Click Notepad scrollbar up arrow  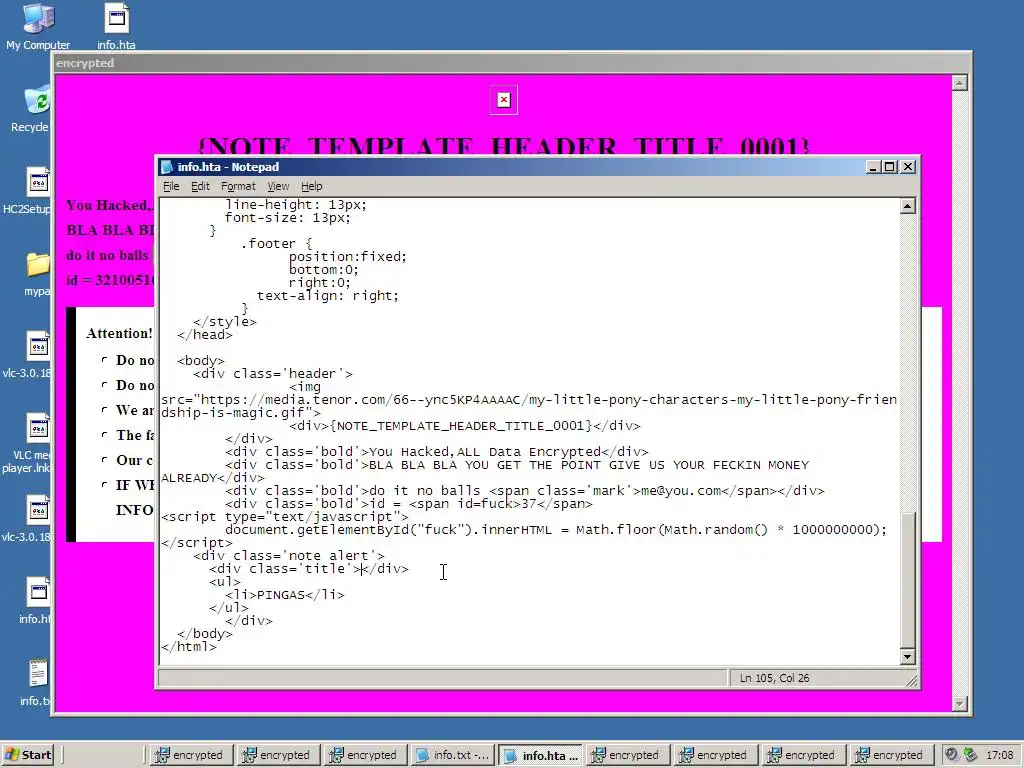pos(907,206)
